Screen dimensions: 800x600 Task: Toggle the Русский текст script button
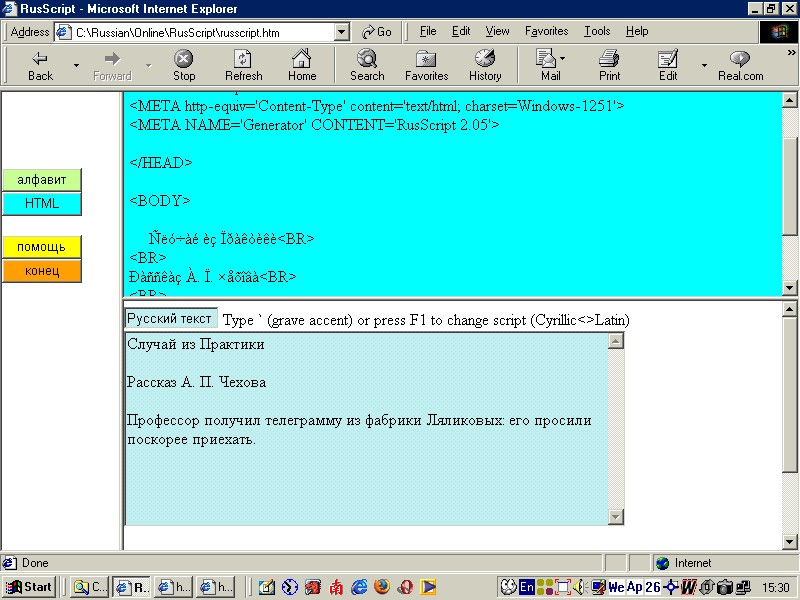click(x=170, y=318)
